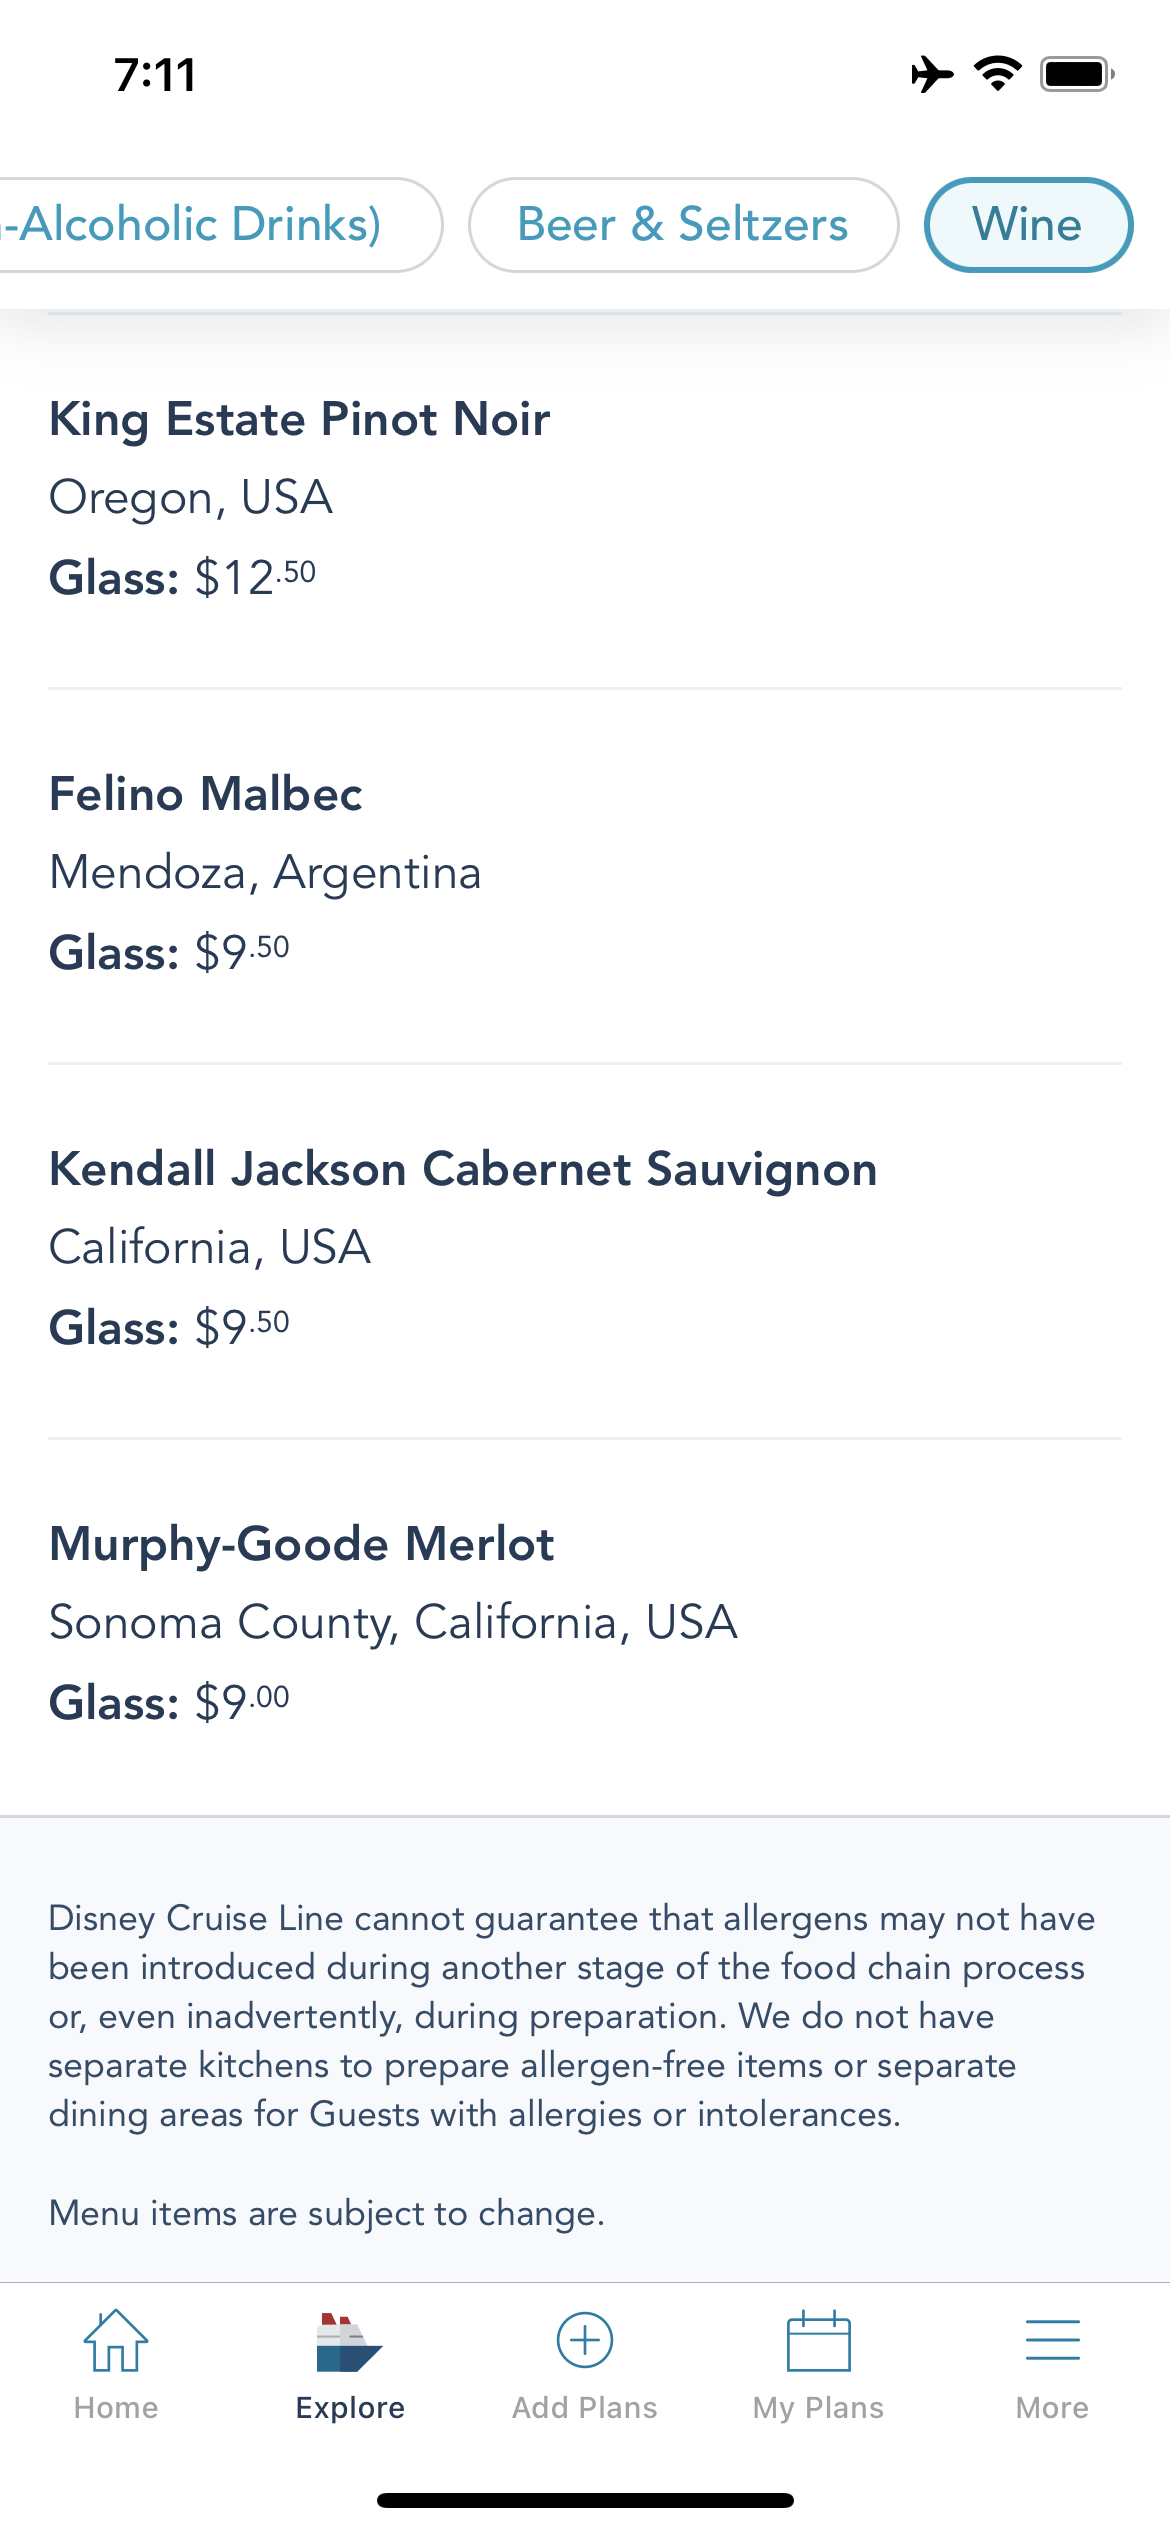Tap the airplane mode status icon
Screen dimensions: 1170x2532
(932, 74)
